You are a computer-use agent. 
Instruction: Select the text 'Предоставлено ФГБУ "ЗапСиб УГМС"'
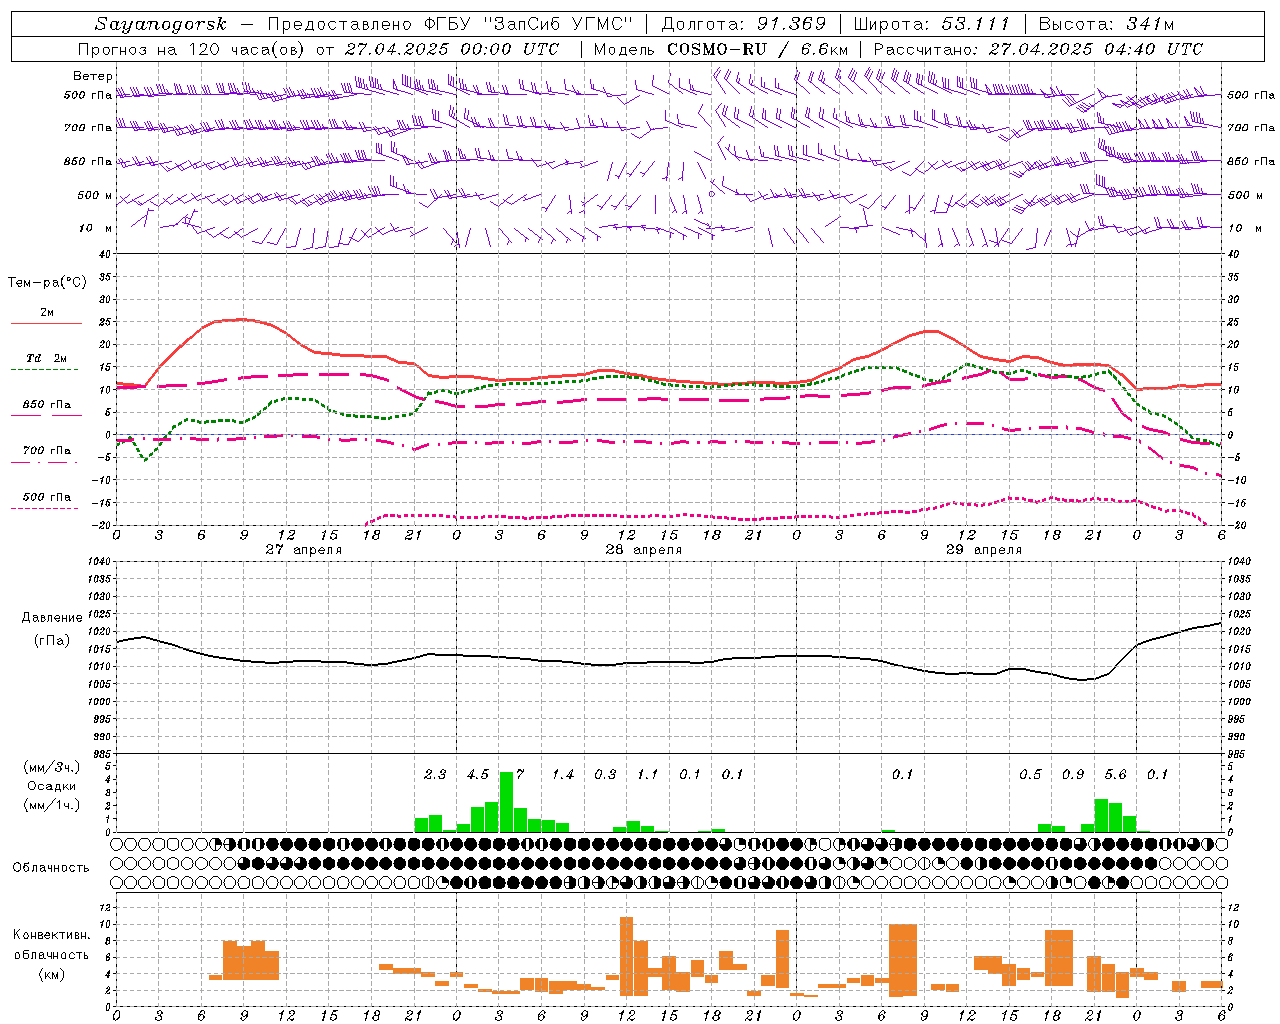[450, 24]
